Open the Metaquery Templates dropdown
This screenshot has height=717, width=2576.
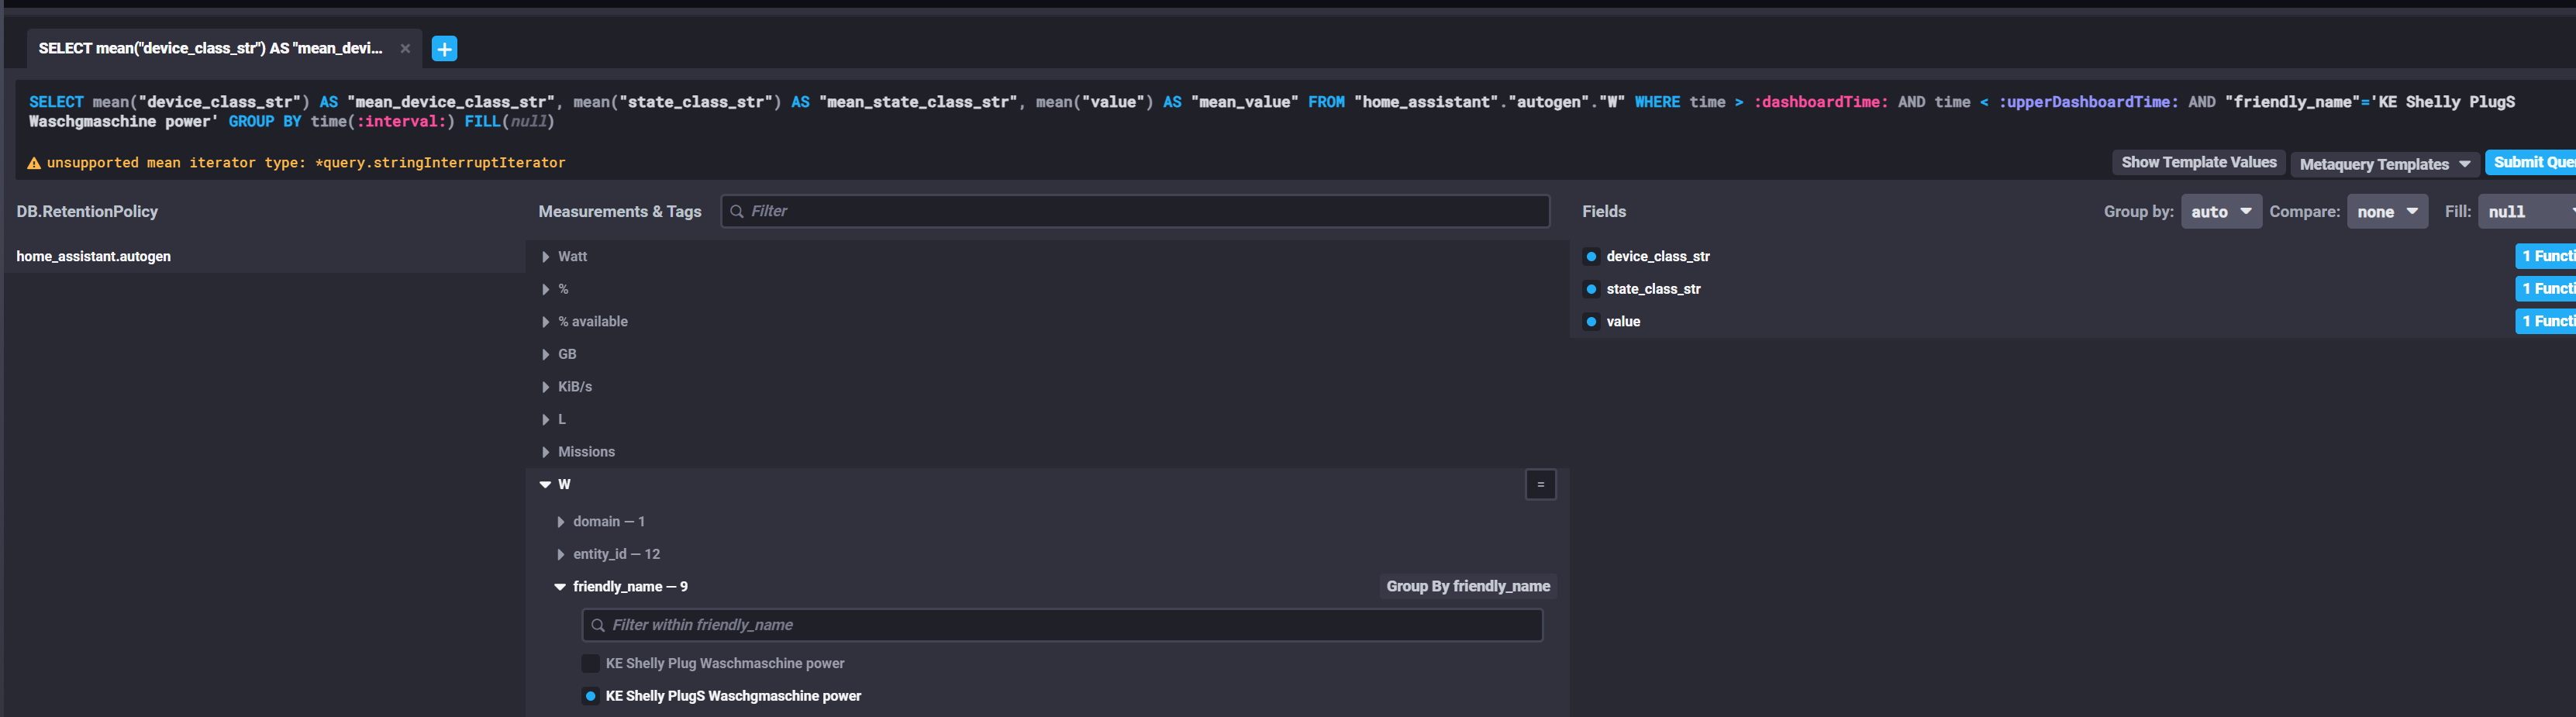point(2384,164)
